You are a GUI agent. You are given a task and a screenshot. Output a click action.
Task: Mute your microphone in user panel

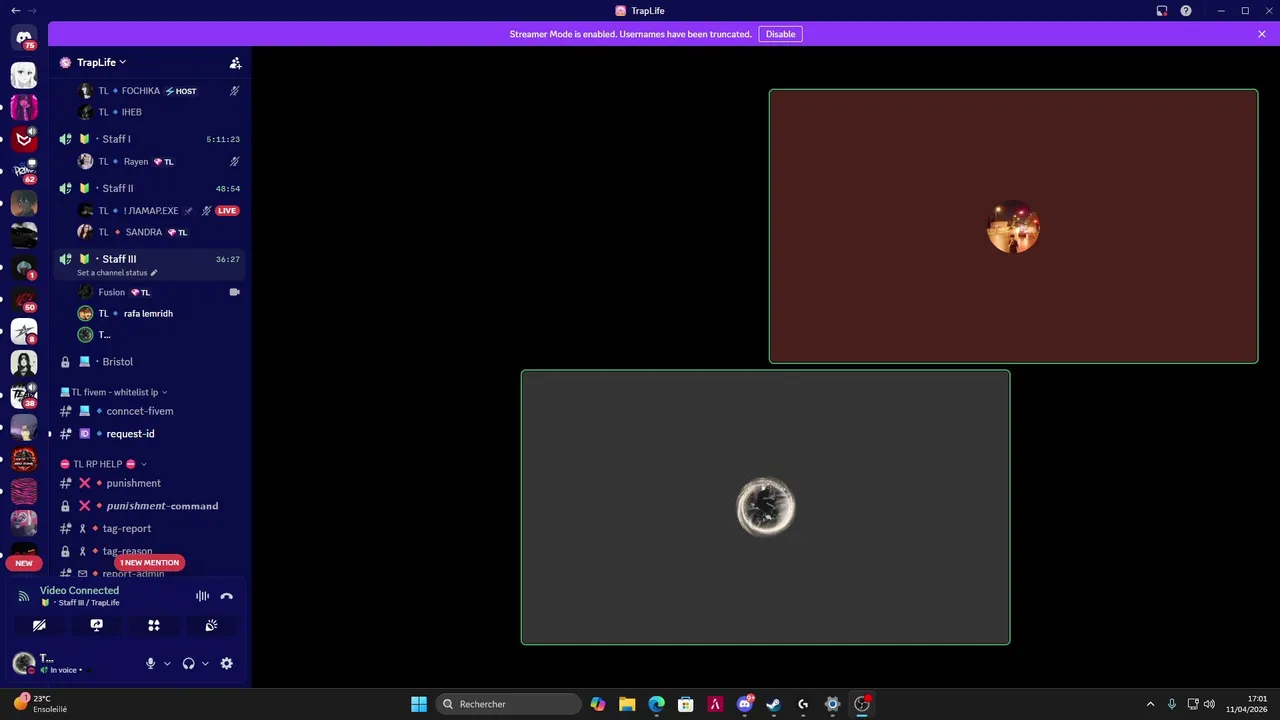[151, 663]
